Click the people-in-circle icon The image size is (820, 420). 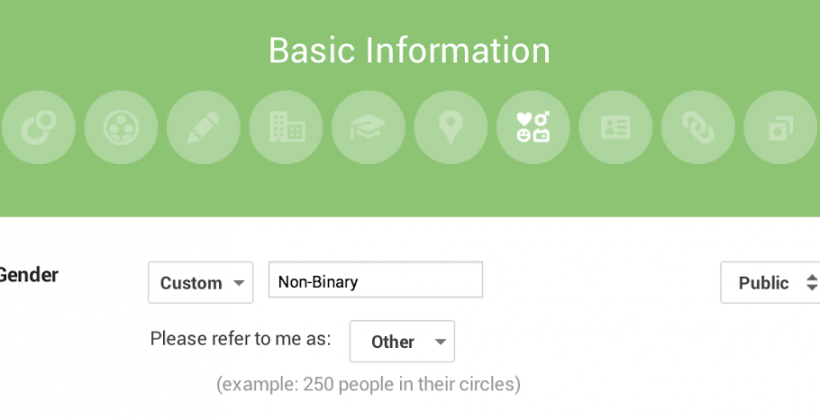tap(121, 127)
